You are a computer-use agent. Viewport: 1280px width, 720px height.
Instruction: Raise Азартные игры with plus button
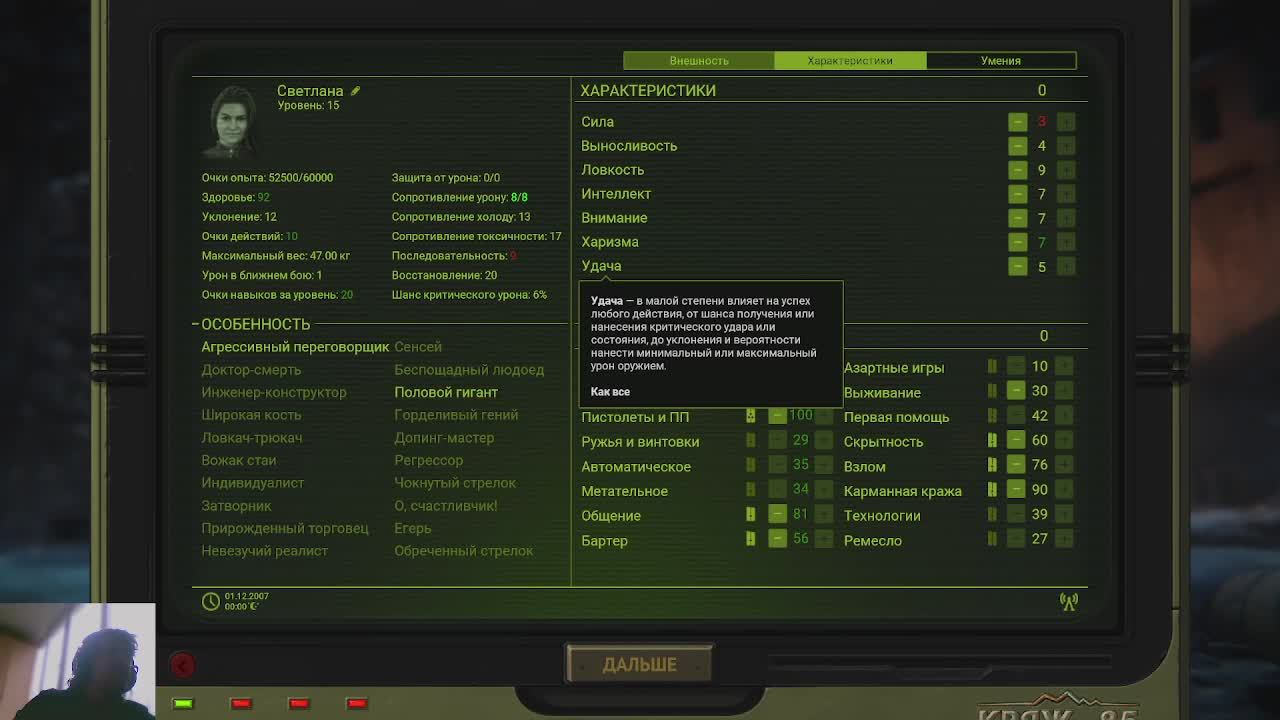pos(1064,366)
